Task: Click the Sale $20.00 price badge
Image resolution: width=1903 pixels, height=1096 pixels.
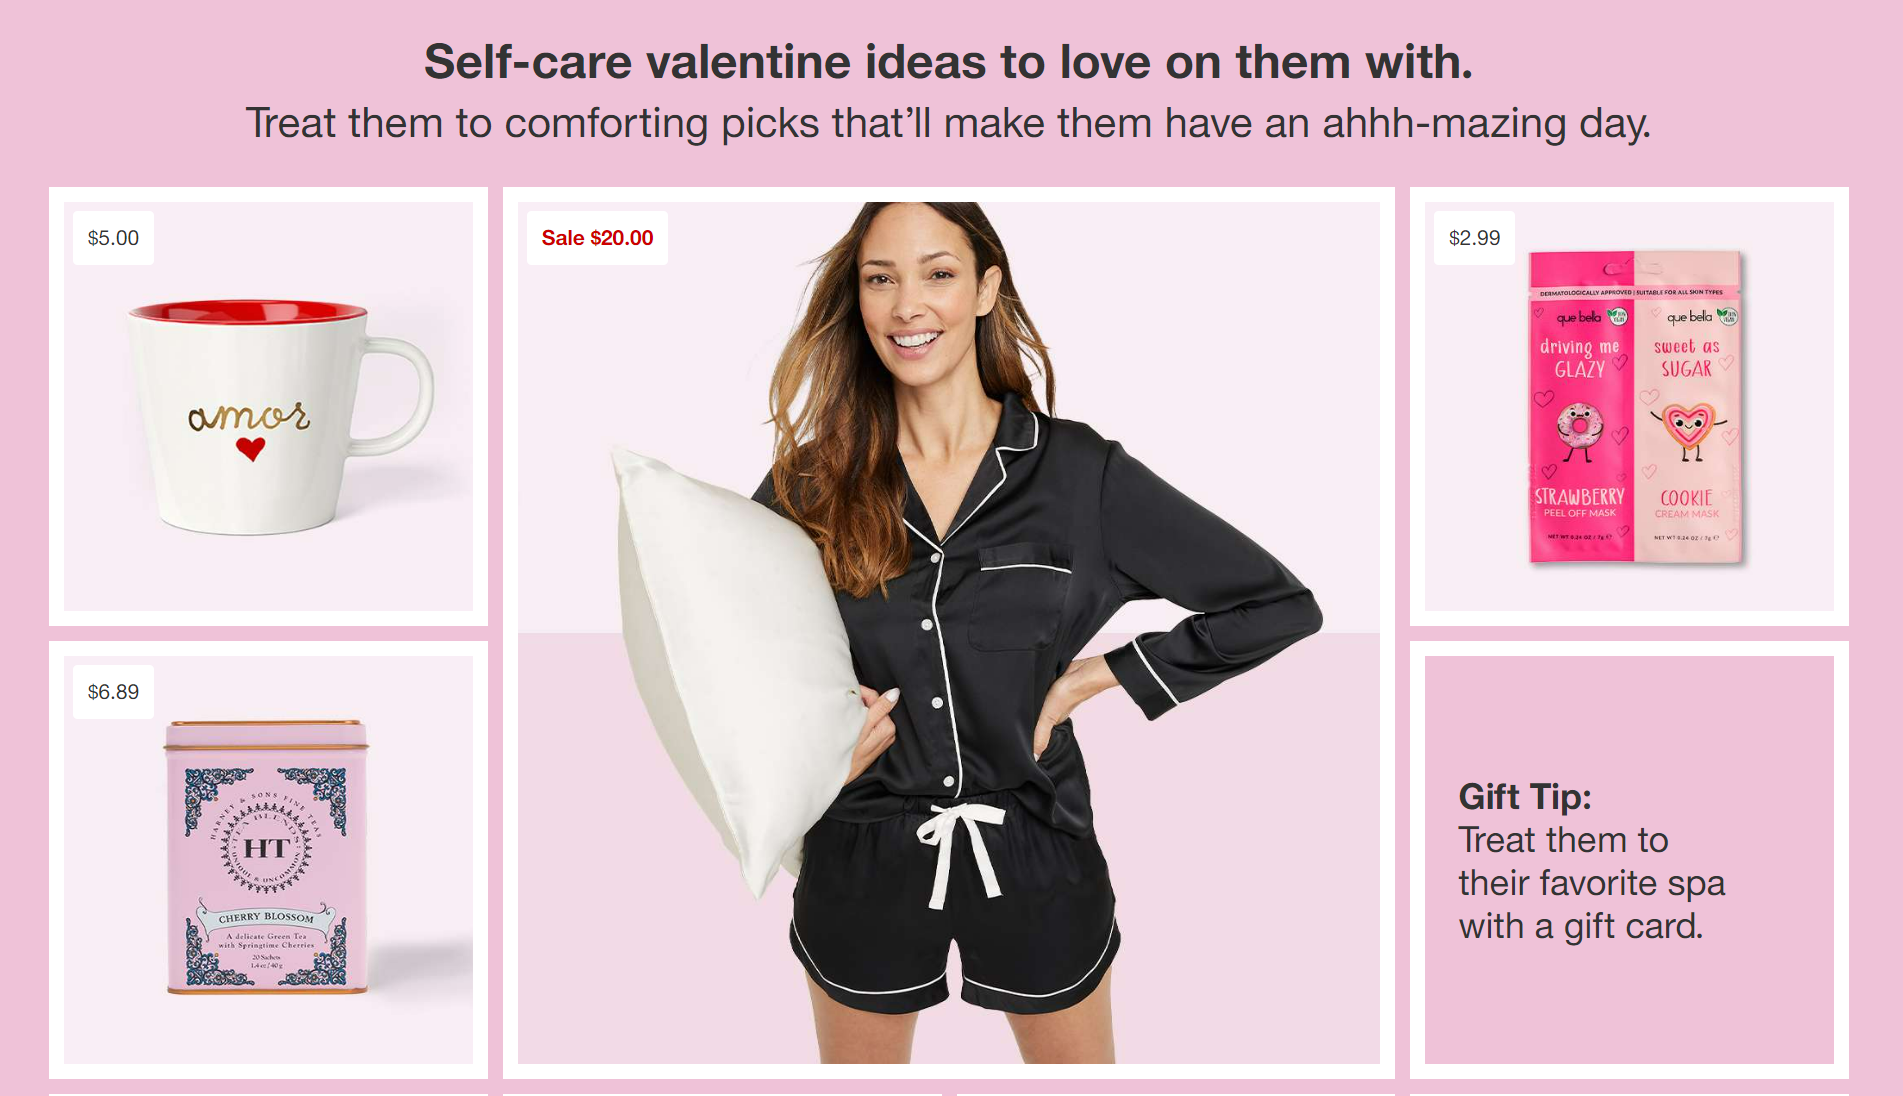Action: (597, 238)
